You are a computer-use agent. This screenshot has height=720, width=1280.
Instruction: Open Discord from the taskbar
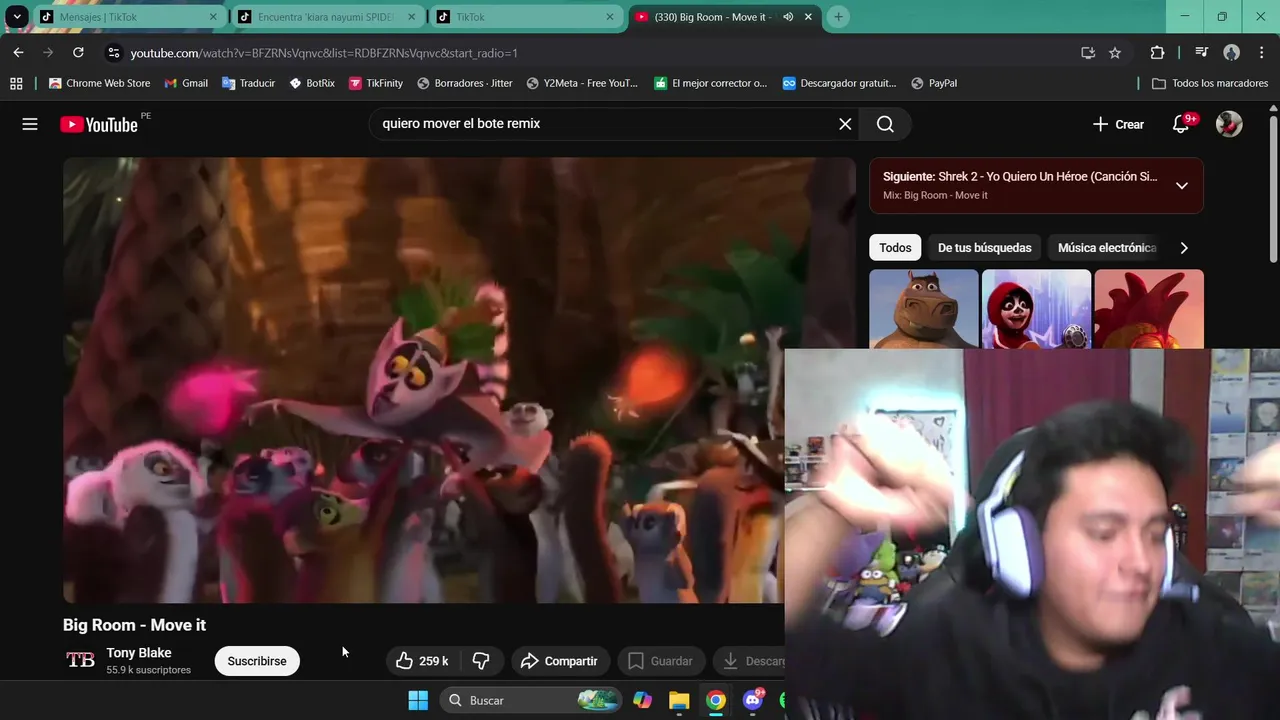pyautogui.click(x=753, y=700)
